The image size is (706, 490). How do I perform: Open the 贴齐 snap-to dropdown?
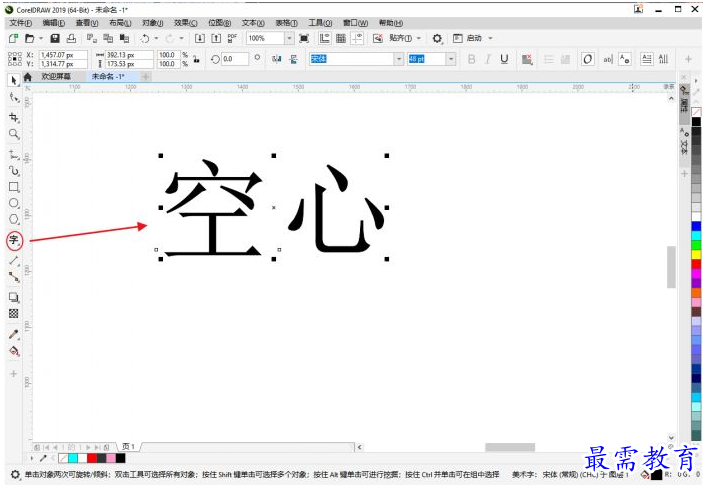coord(419,38)
